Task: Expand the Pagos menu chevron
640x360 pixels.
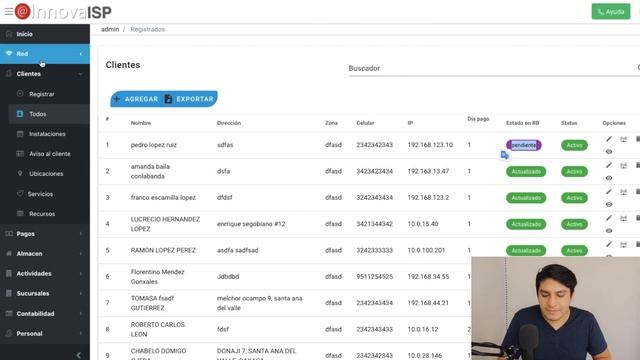Action: coord(81,234)
